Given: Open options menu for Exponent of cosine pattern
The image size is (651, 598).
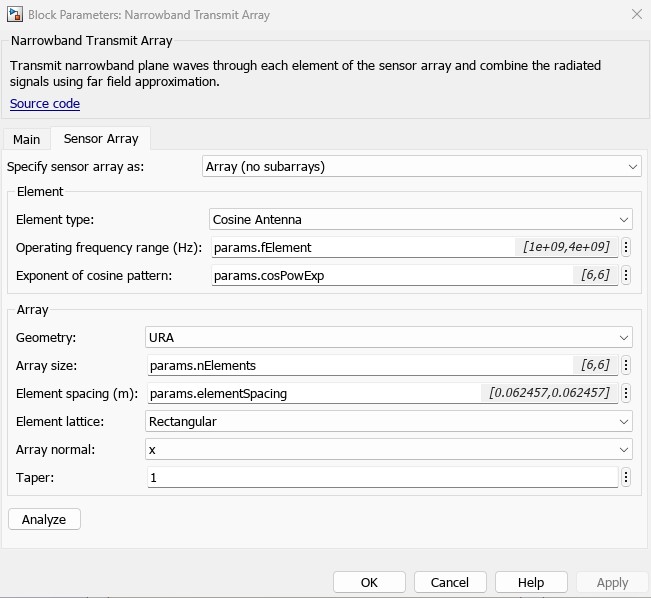Looking at the screenshot, I should (x=626, y=275).
